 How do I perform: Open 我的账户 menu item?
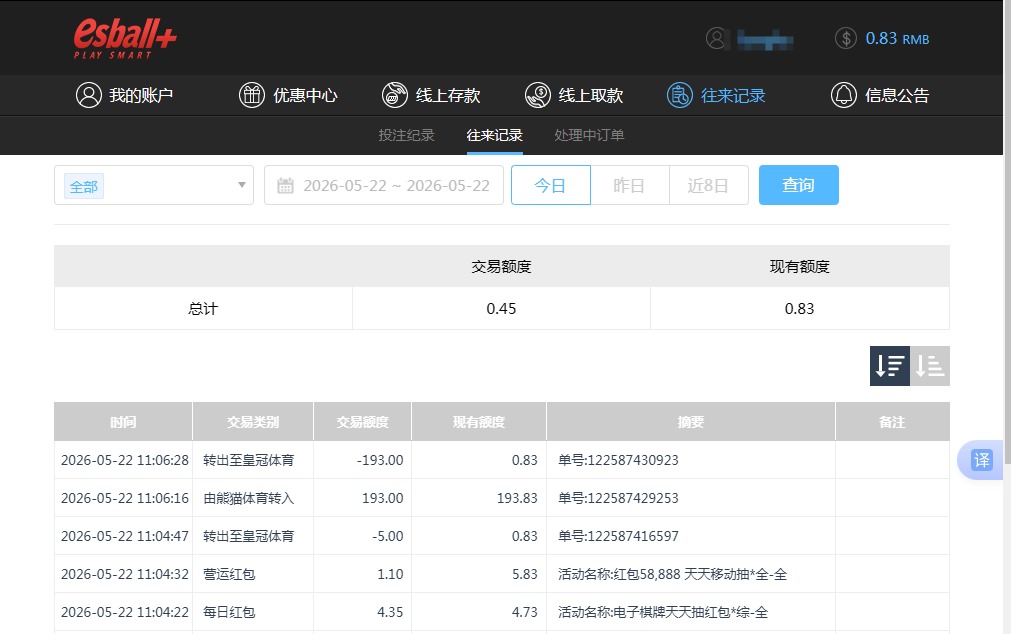click(x=124, y=95)
